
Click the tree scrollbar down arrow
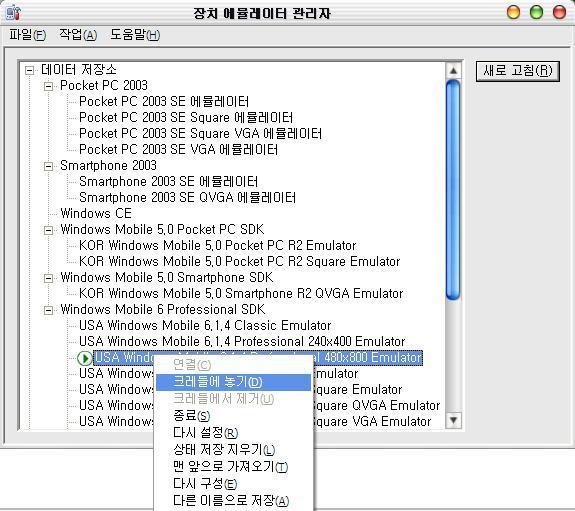pos(454,420)
